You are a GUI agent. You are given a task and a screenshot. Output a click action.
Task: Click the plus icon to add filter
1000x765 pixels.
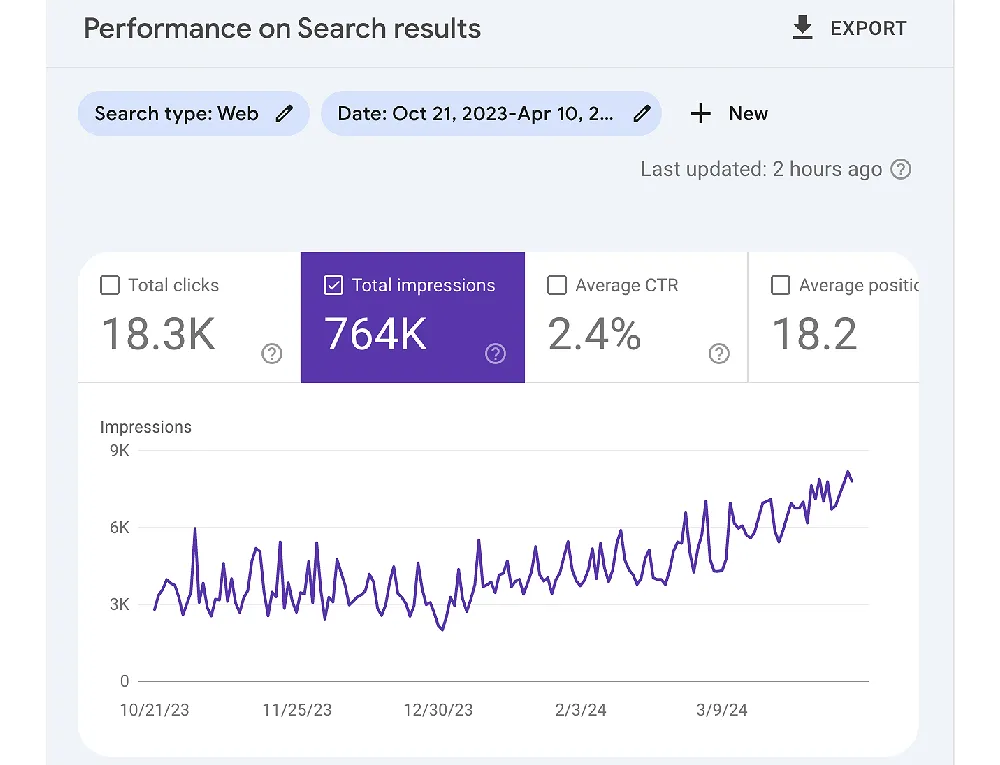pos(701,114)
